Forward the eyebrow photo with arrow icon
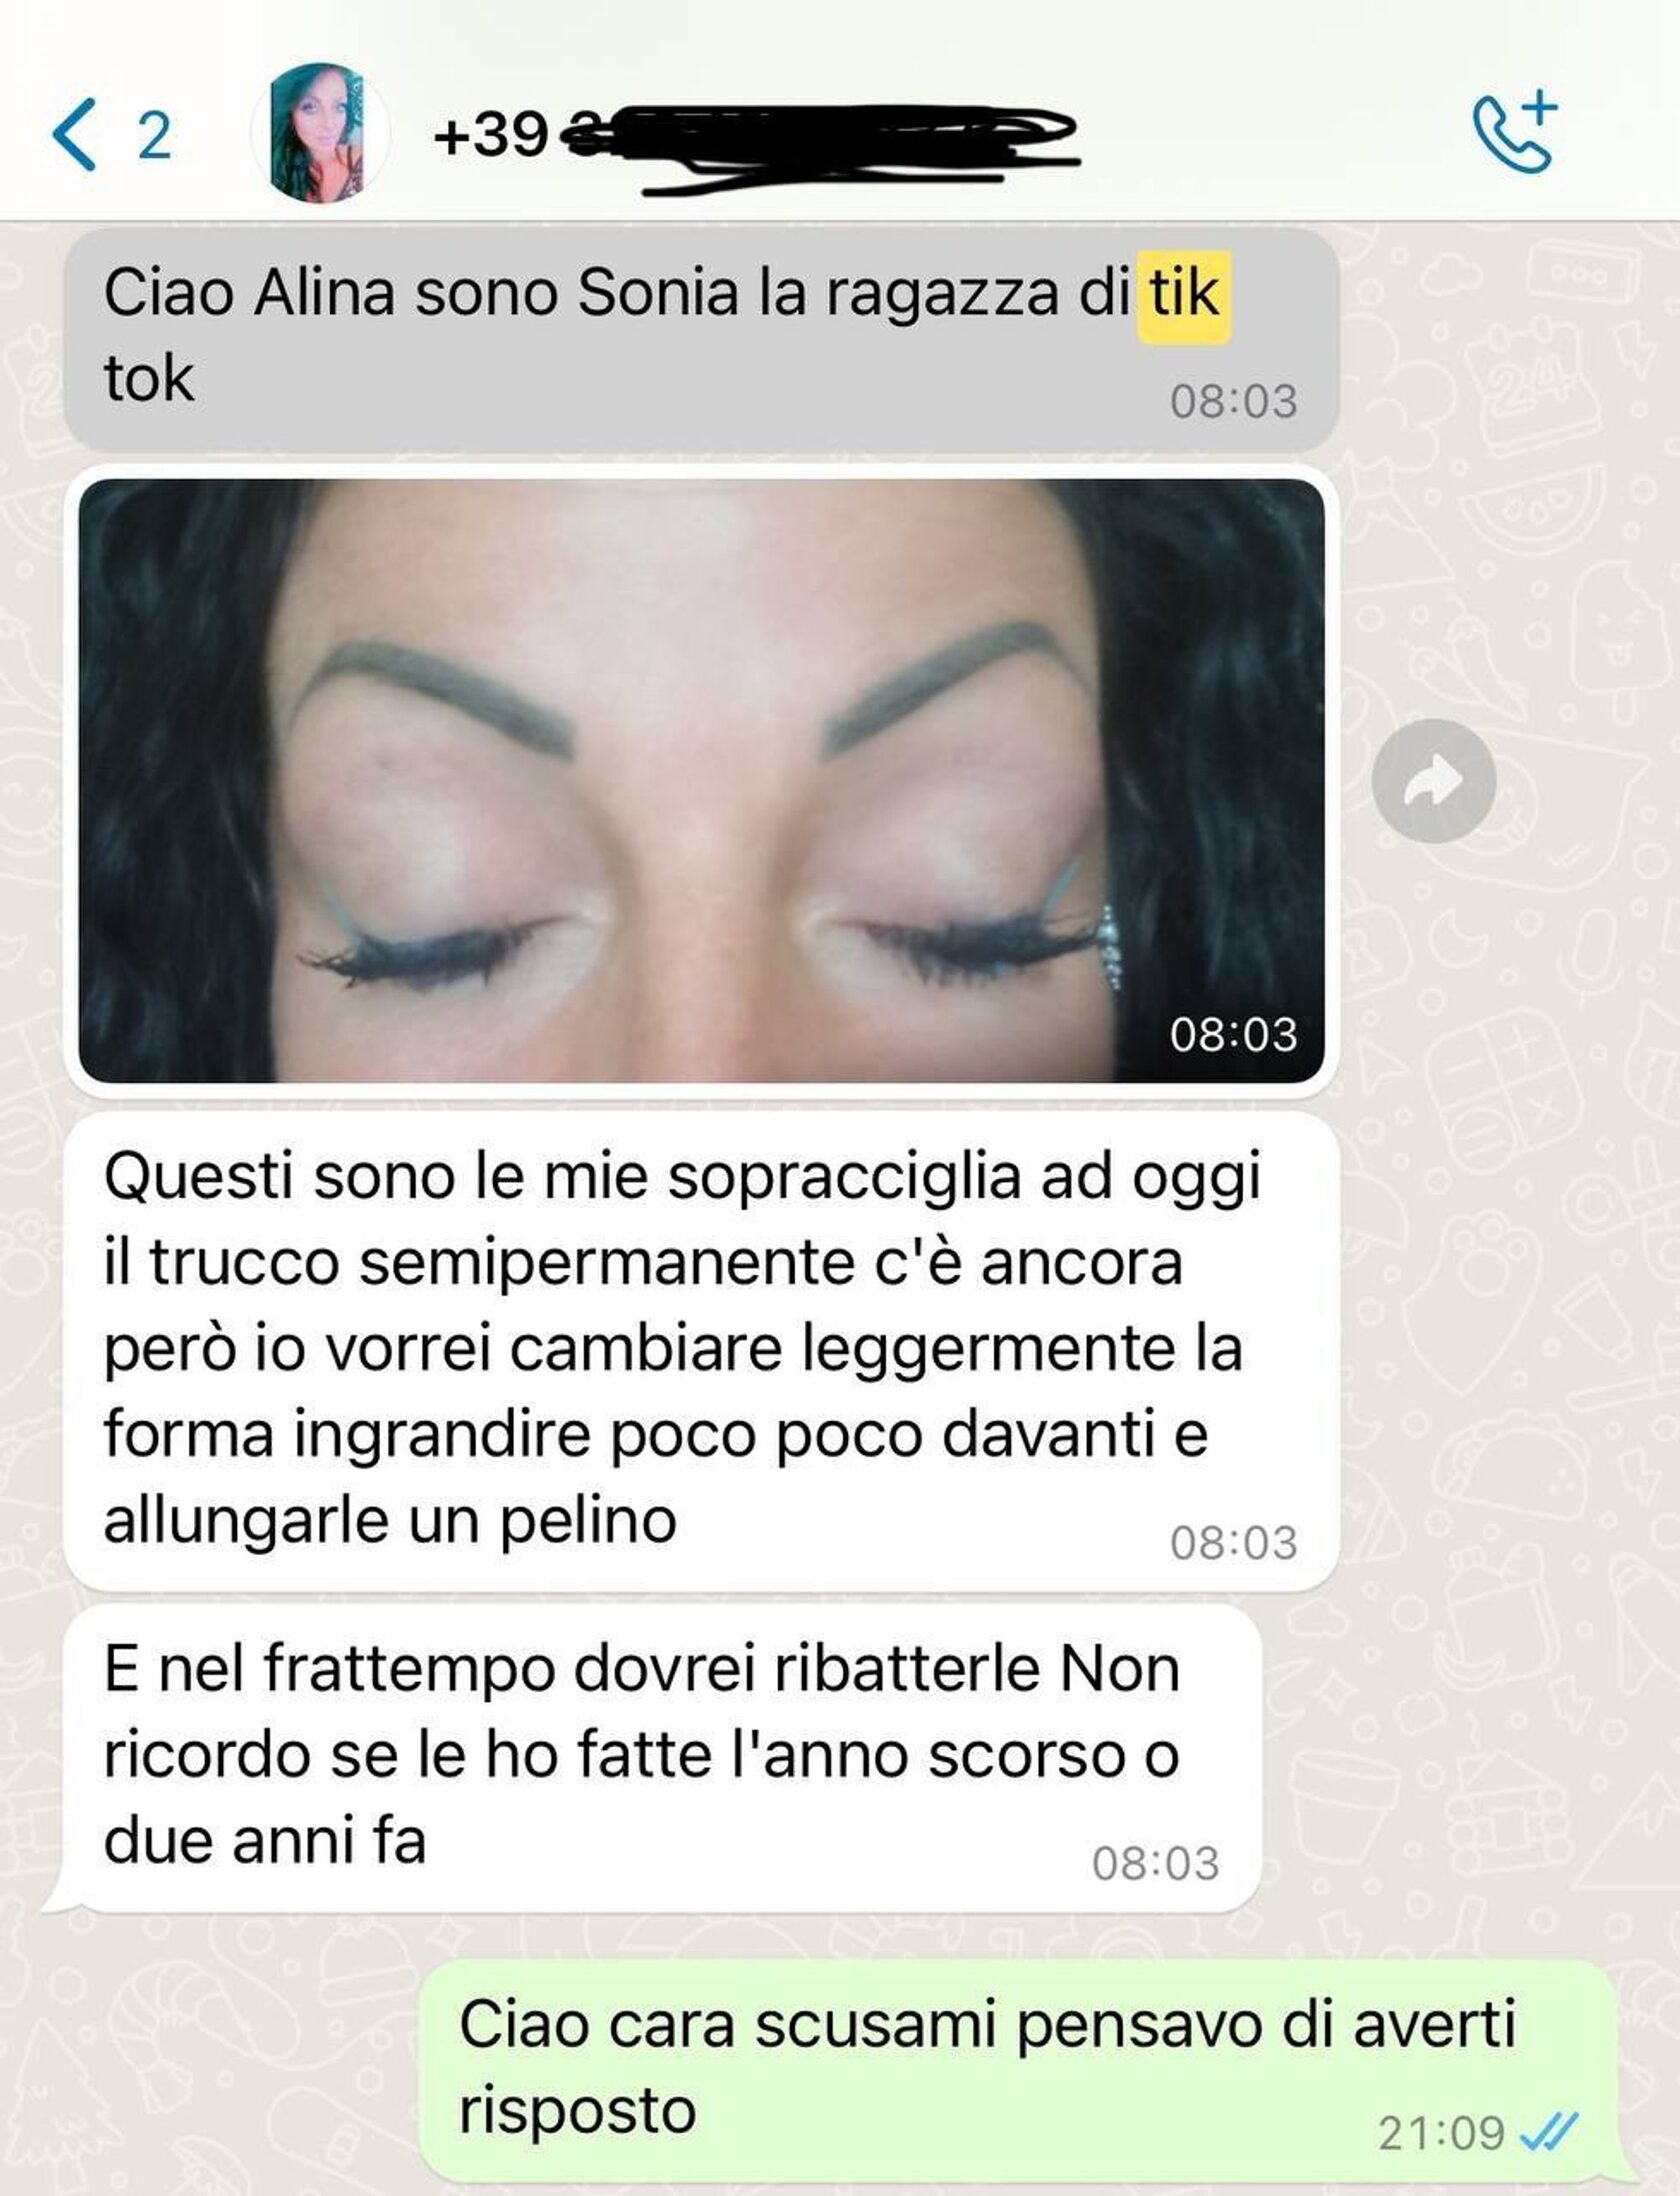Viewport: 1680px width, 2196px height. click(x=1434, y=781)
